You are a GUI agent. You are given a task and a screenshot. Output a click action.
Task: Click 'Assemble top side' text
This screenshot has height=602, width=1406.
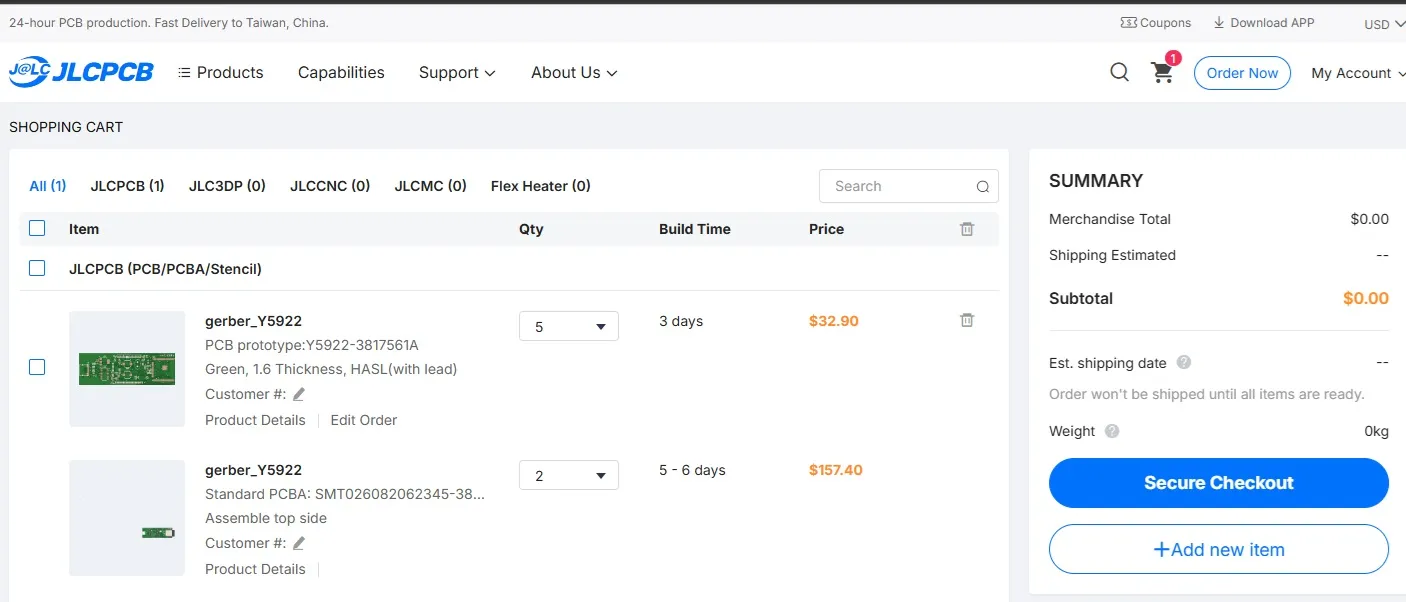266,518
